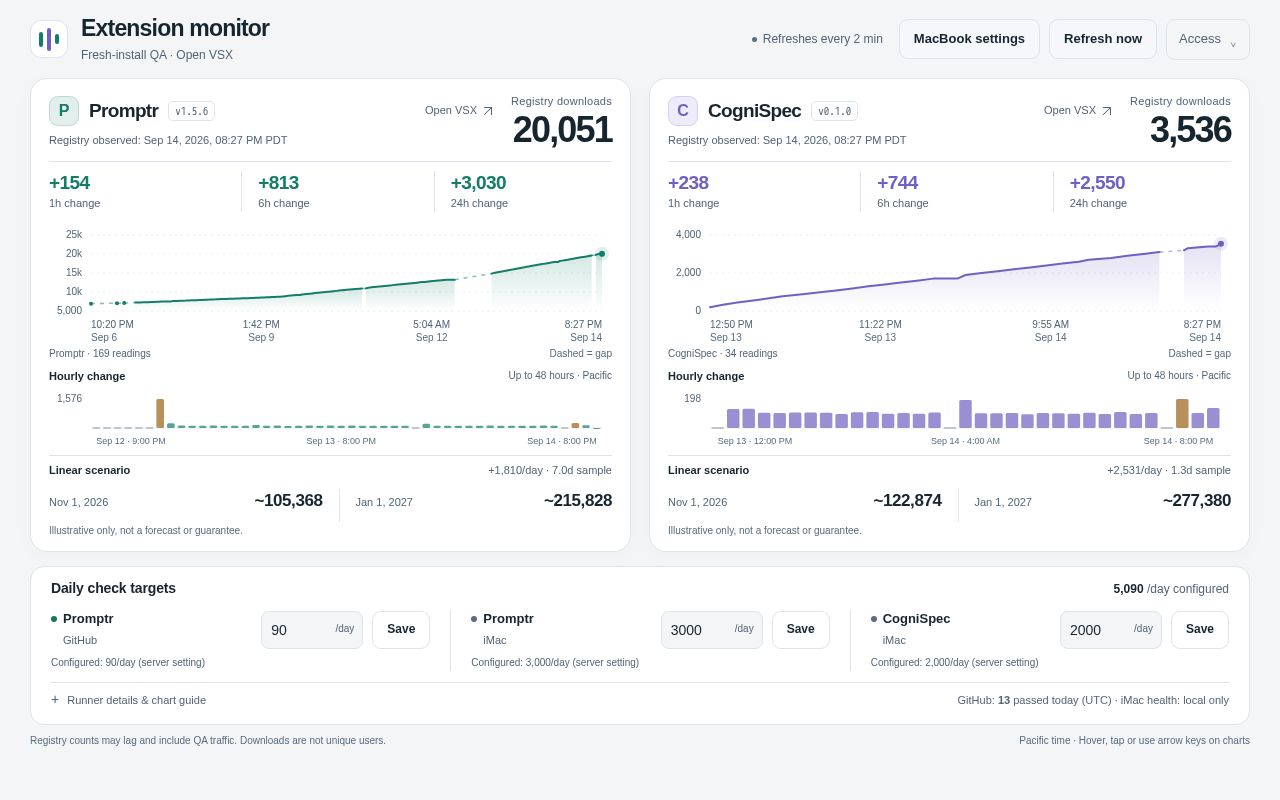This screenshot has height=800, width=1280.
Task: Click the "Refreshes every 2 min" status
Action: [x=817, y=39]
